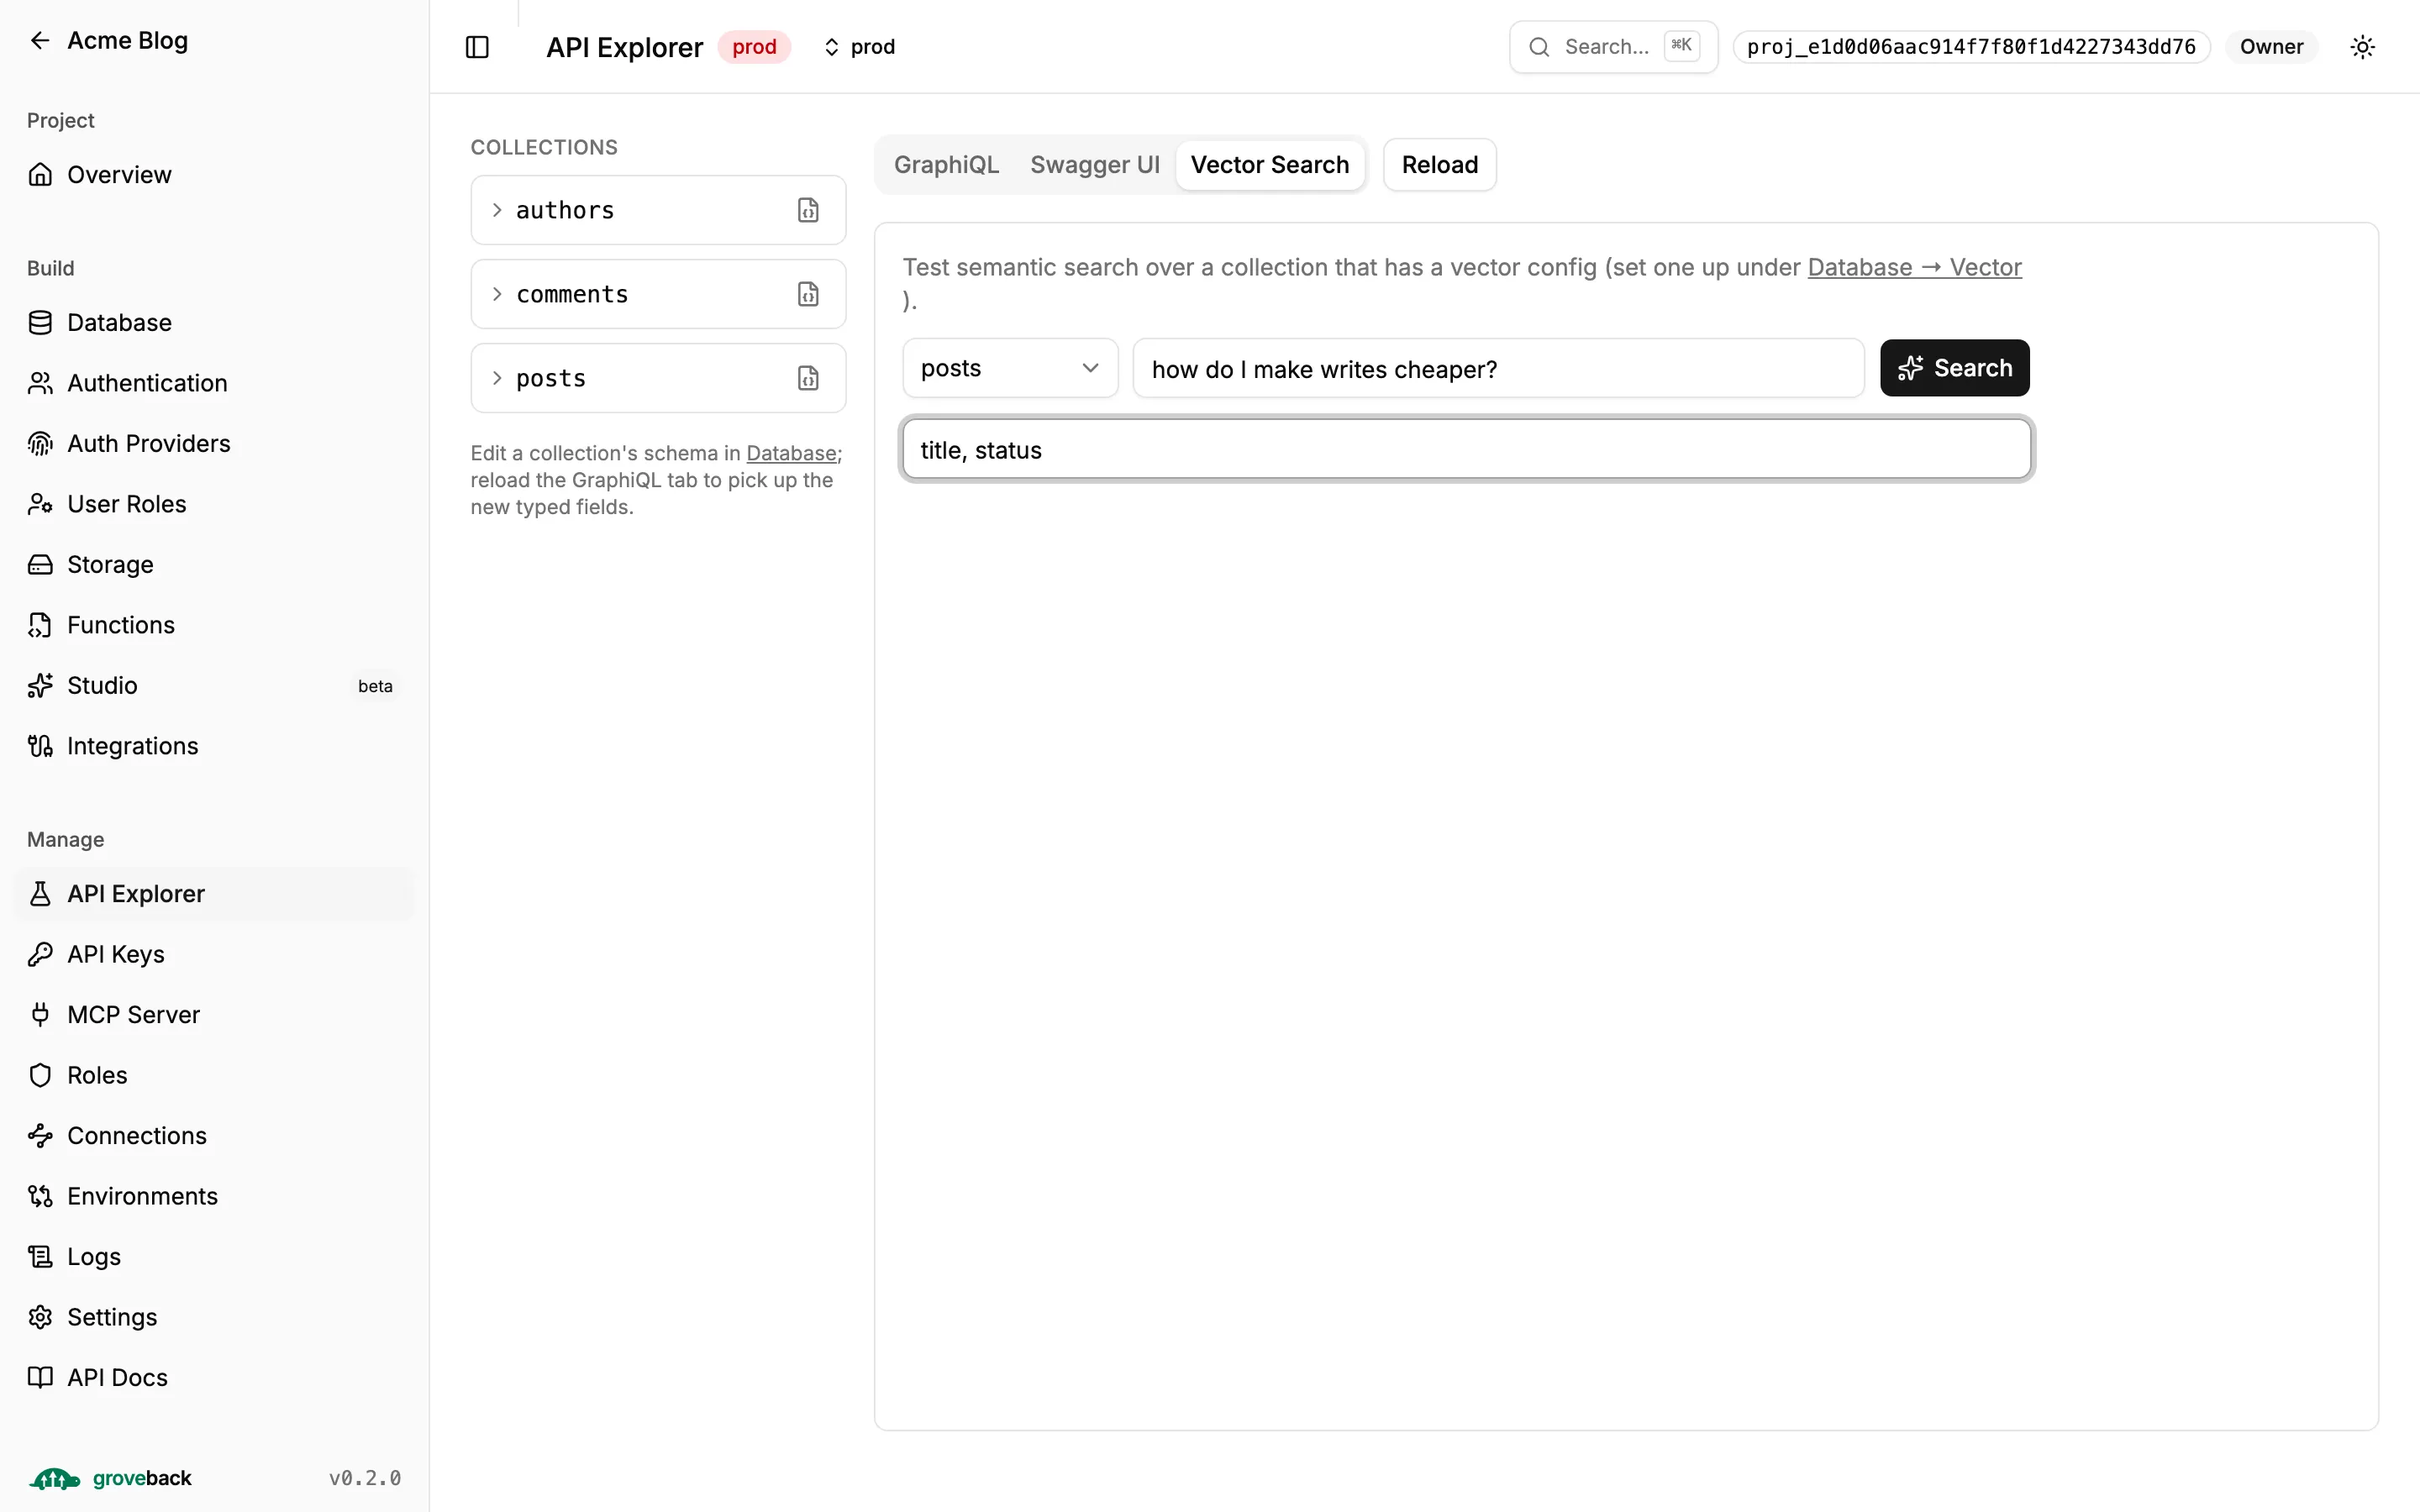The height and width of the screenshot is (1512, 2420).
Task: Open MCP Server in the sidebar
Action: [x=214, y=1015]
